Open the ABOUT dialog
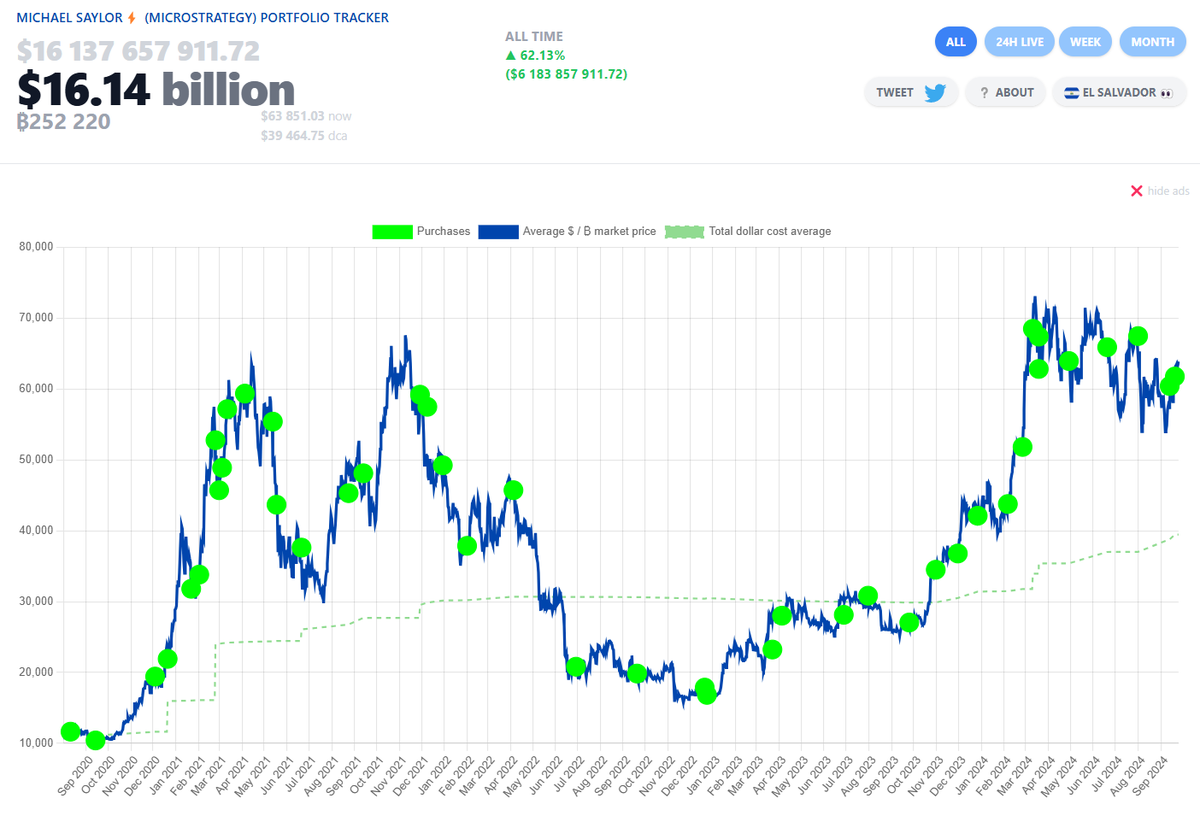Viewport: 1200px width, 822px height. pyautogui.click(x=1005, y=92)
